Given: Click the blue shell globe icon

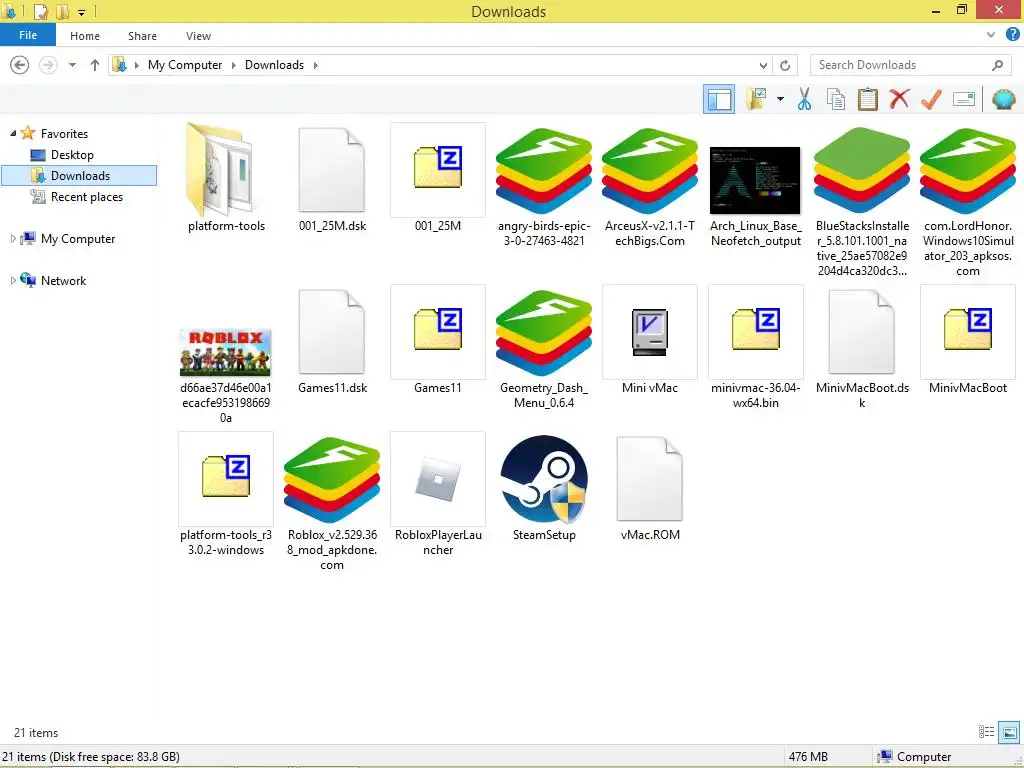Looking at the screenshot, I should coord(1003,99).
